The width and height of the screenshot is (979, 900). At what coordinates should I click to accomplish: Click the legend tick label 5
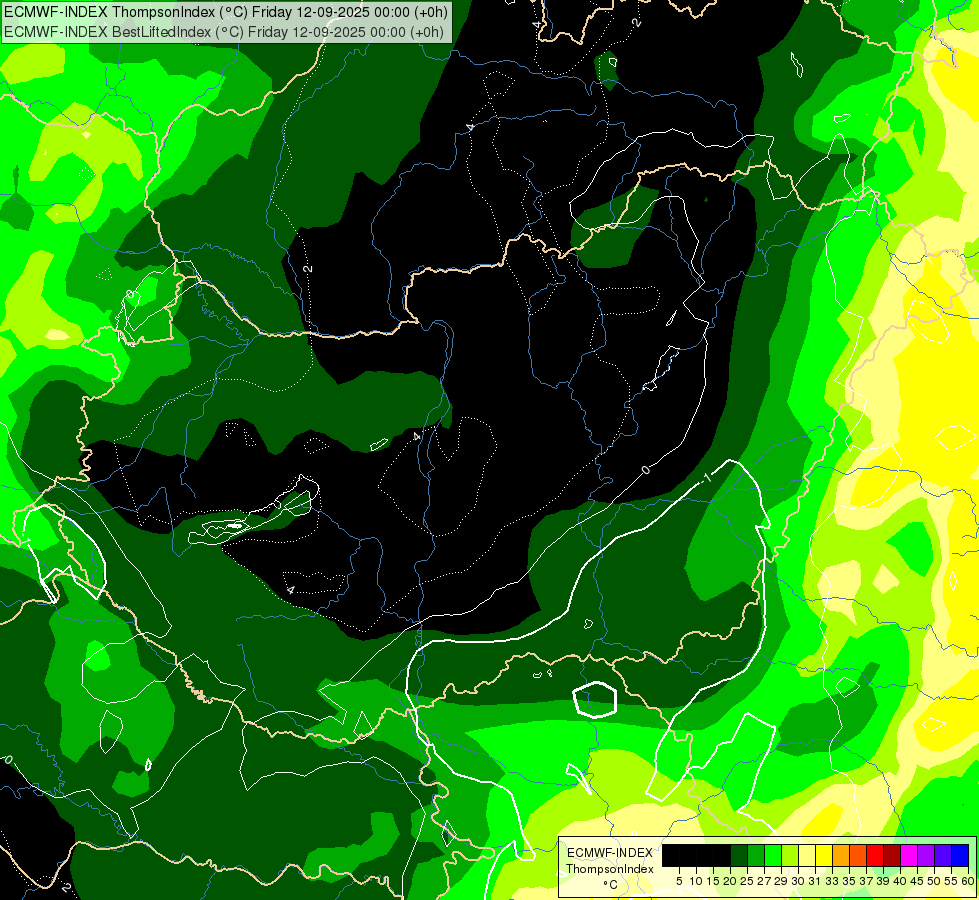tap(679, 881)
